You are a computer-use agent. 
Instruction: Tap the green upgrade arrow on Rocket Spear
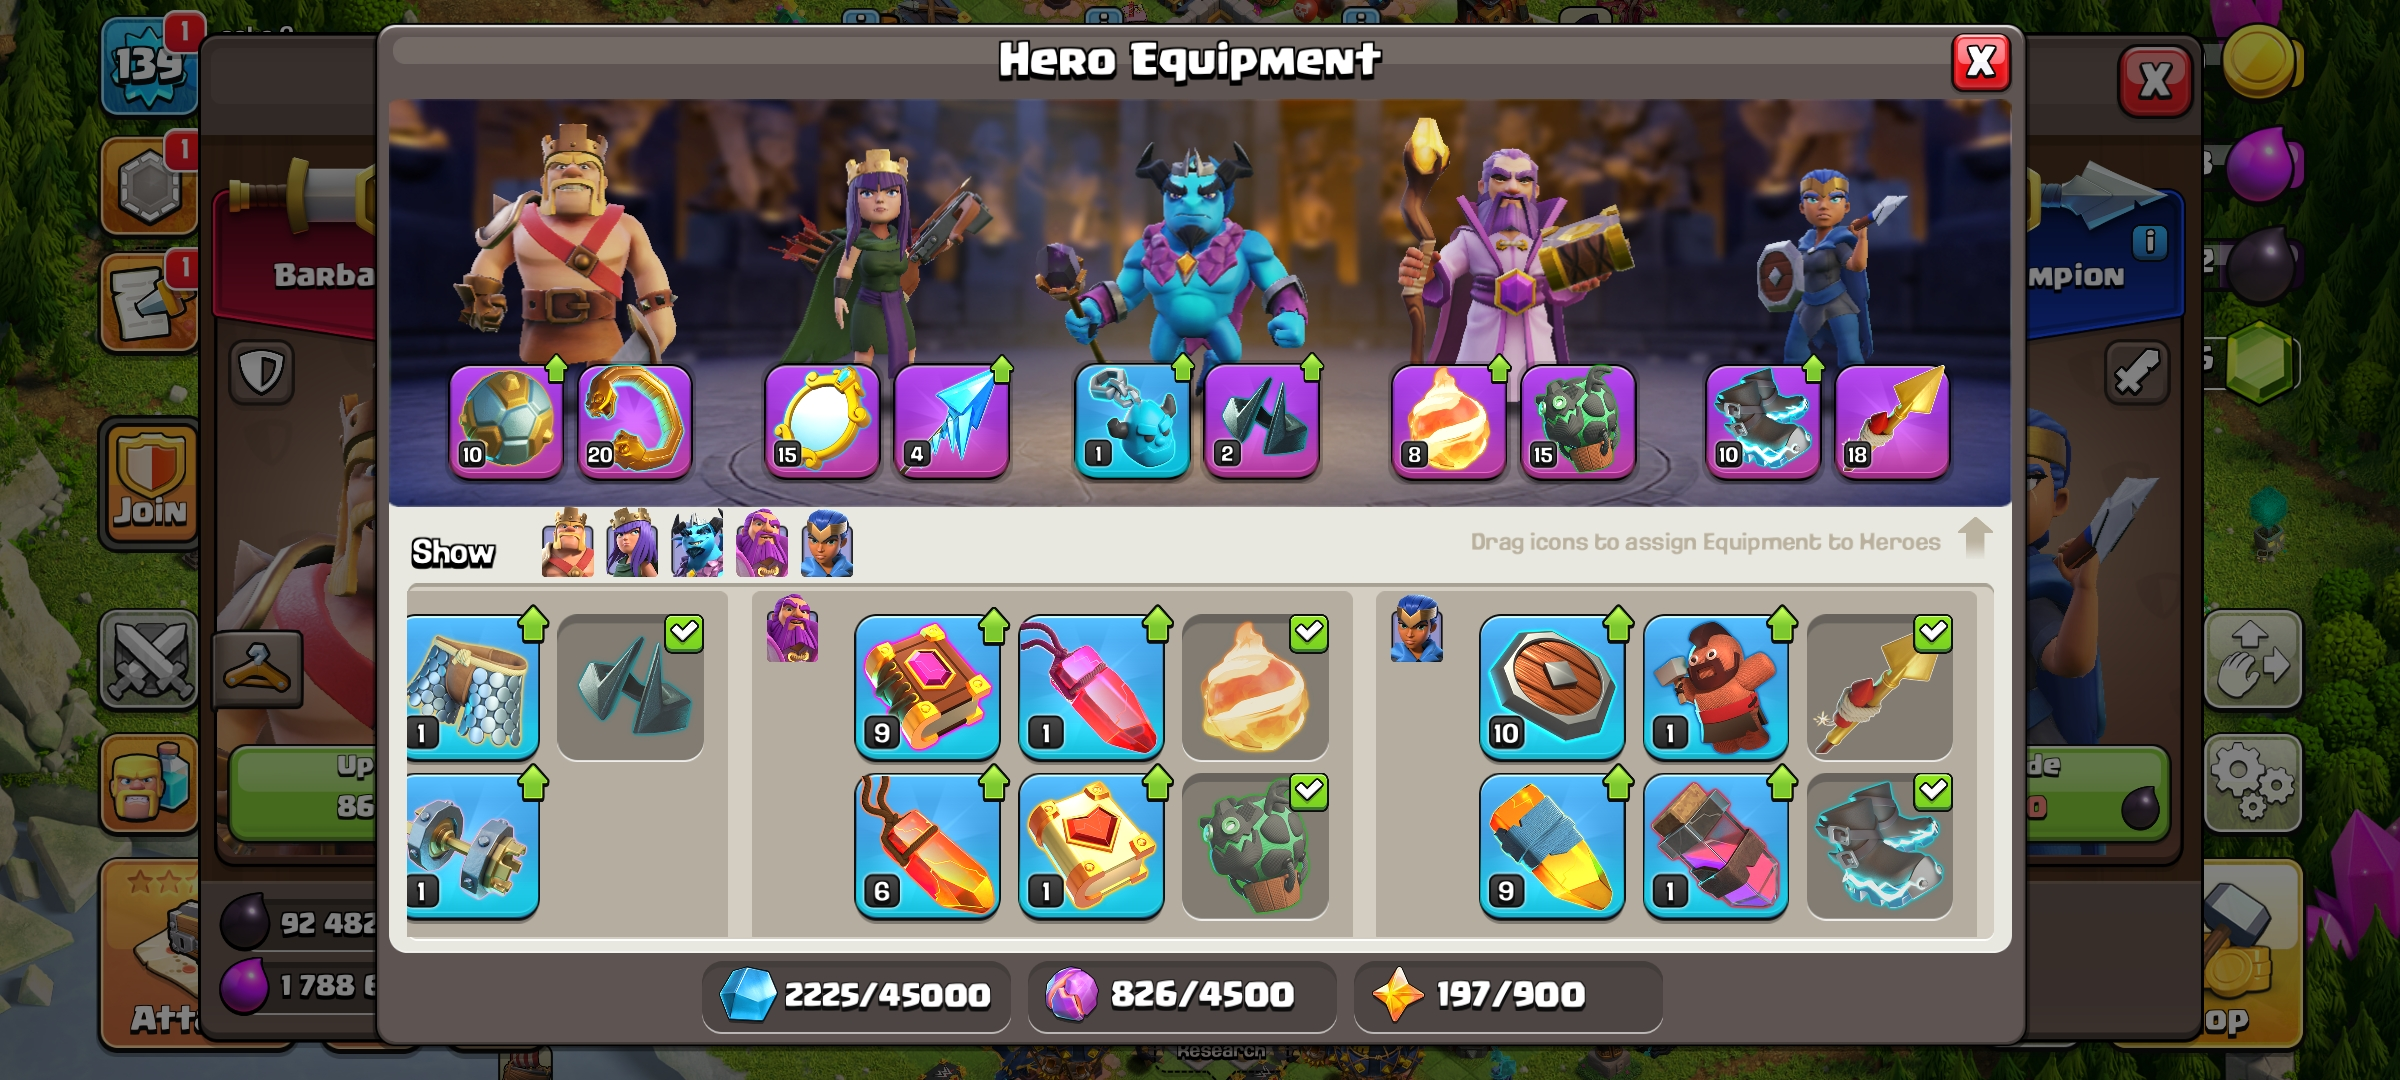pyautogui.click(x=1617, y=783)
